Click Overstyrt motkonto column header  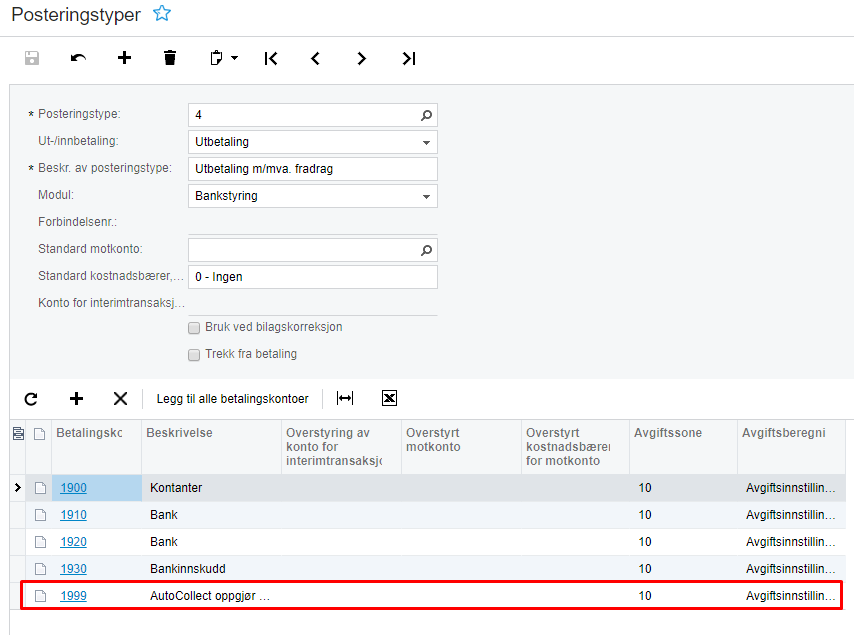pyautogui.click(x=461, y=447)
